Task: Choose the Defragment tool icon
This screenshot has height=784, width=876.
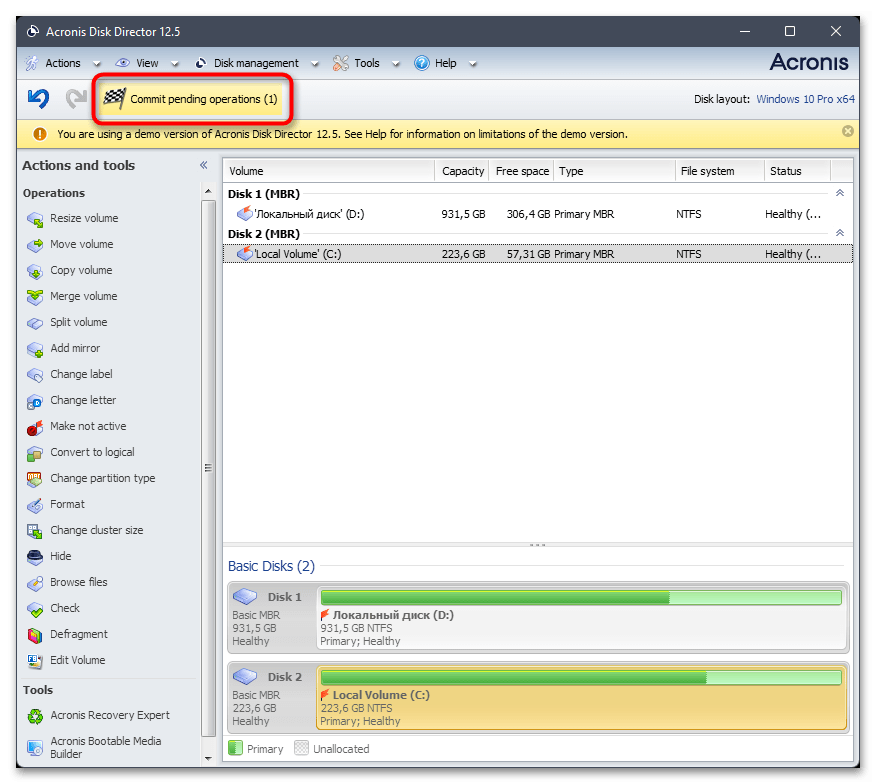Action: (34, 634)
